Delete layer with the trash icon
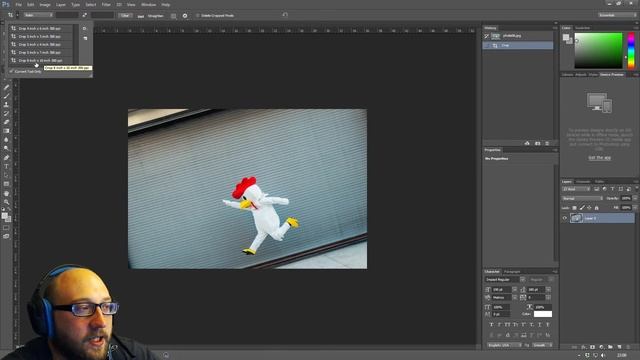 click(628, 347)
